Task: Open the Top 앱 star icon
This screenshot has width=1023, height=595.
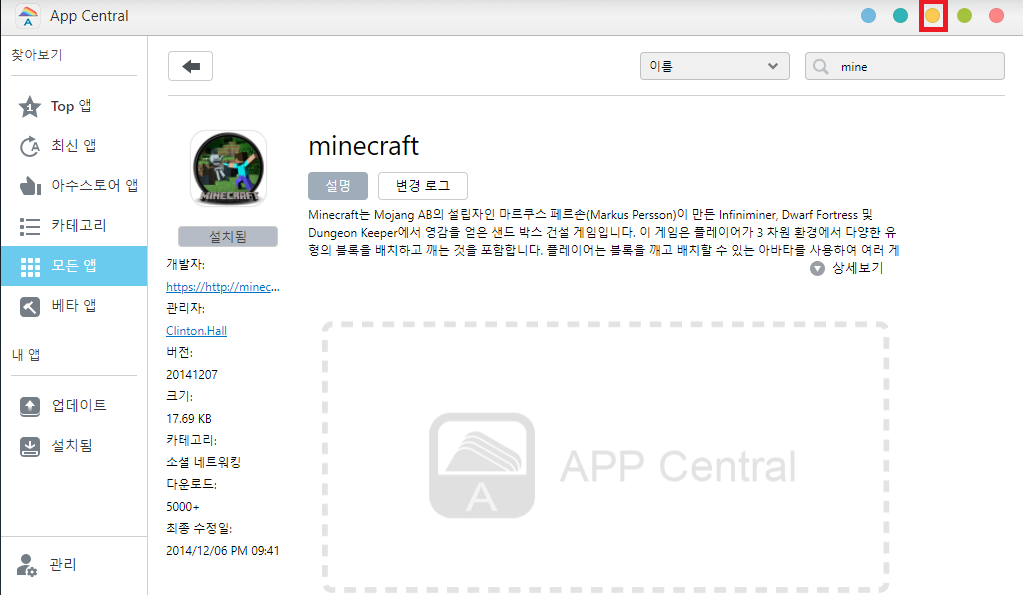Action: point(29,106)
